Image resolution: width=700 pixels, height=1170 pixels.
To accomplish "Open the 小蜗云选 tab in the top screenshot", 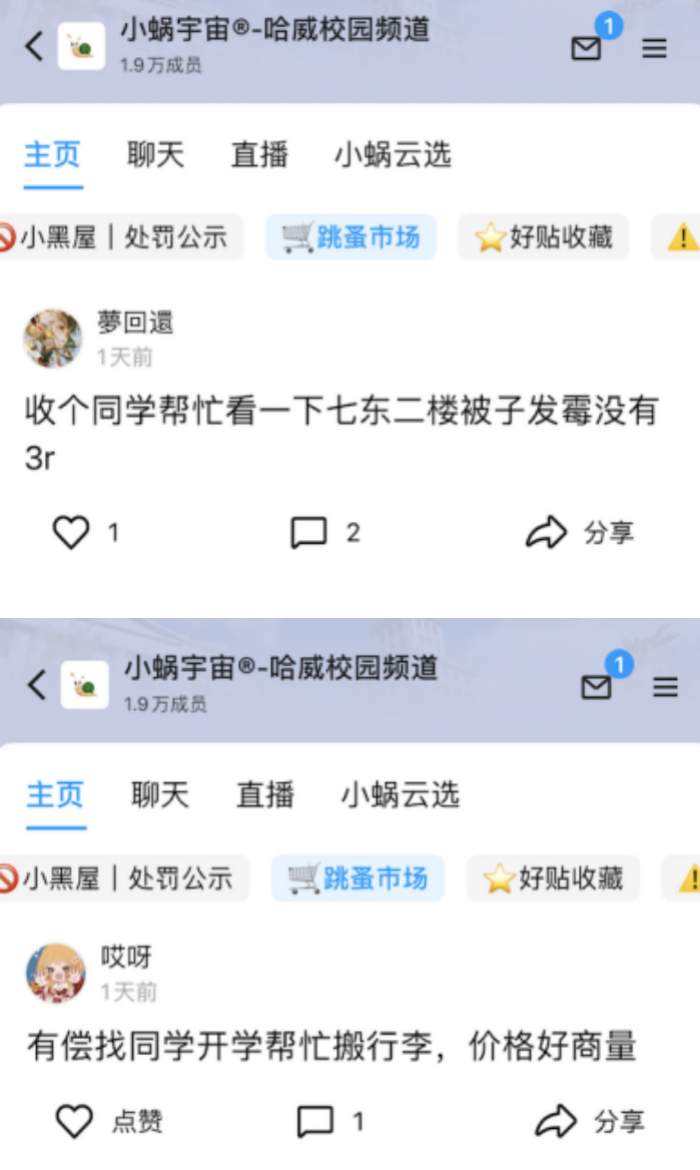I will (x=393, y=155).
